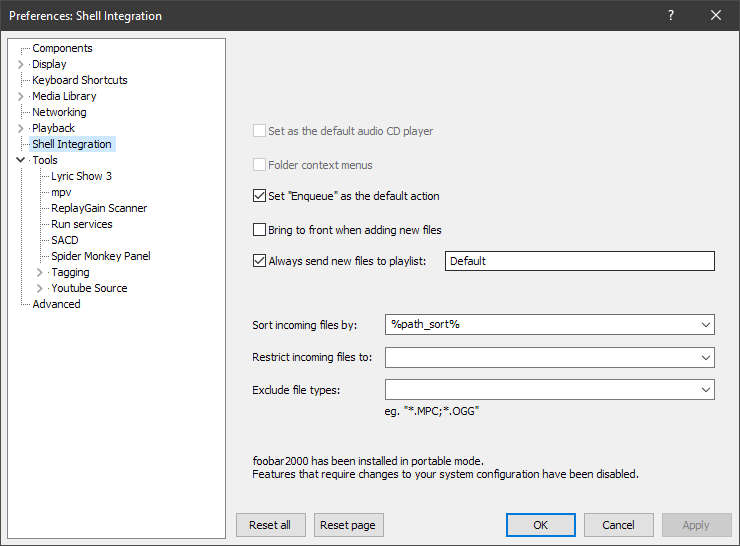This screenshot has width=740, height=546.
Task: Expand the Media Library tree node
Action: tap(21, 96)
